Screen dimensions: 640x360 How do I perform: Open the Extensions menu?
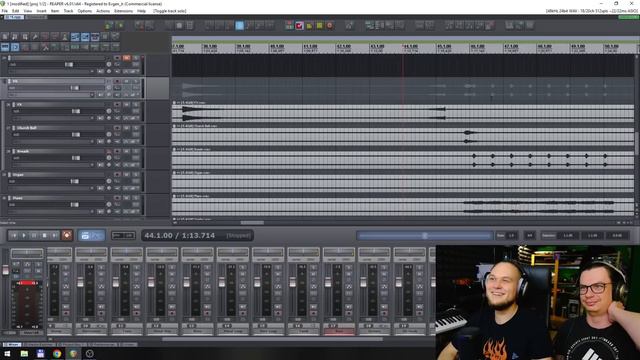click(123, 11)
